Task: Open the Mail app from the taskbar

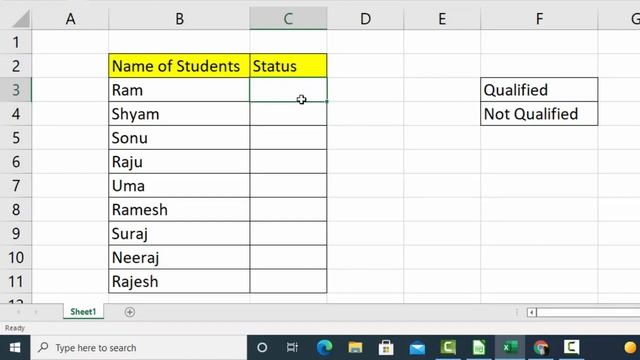Action: pos(417,348)
